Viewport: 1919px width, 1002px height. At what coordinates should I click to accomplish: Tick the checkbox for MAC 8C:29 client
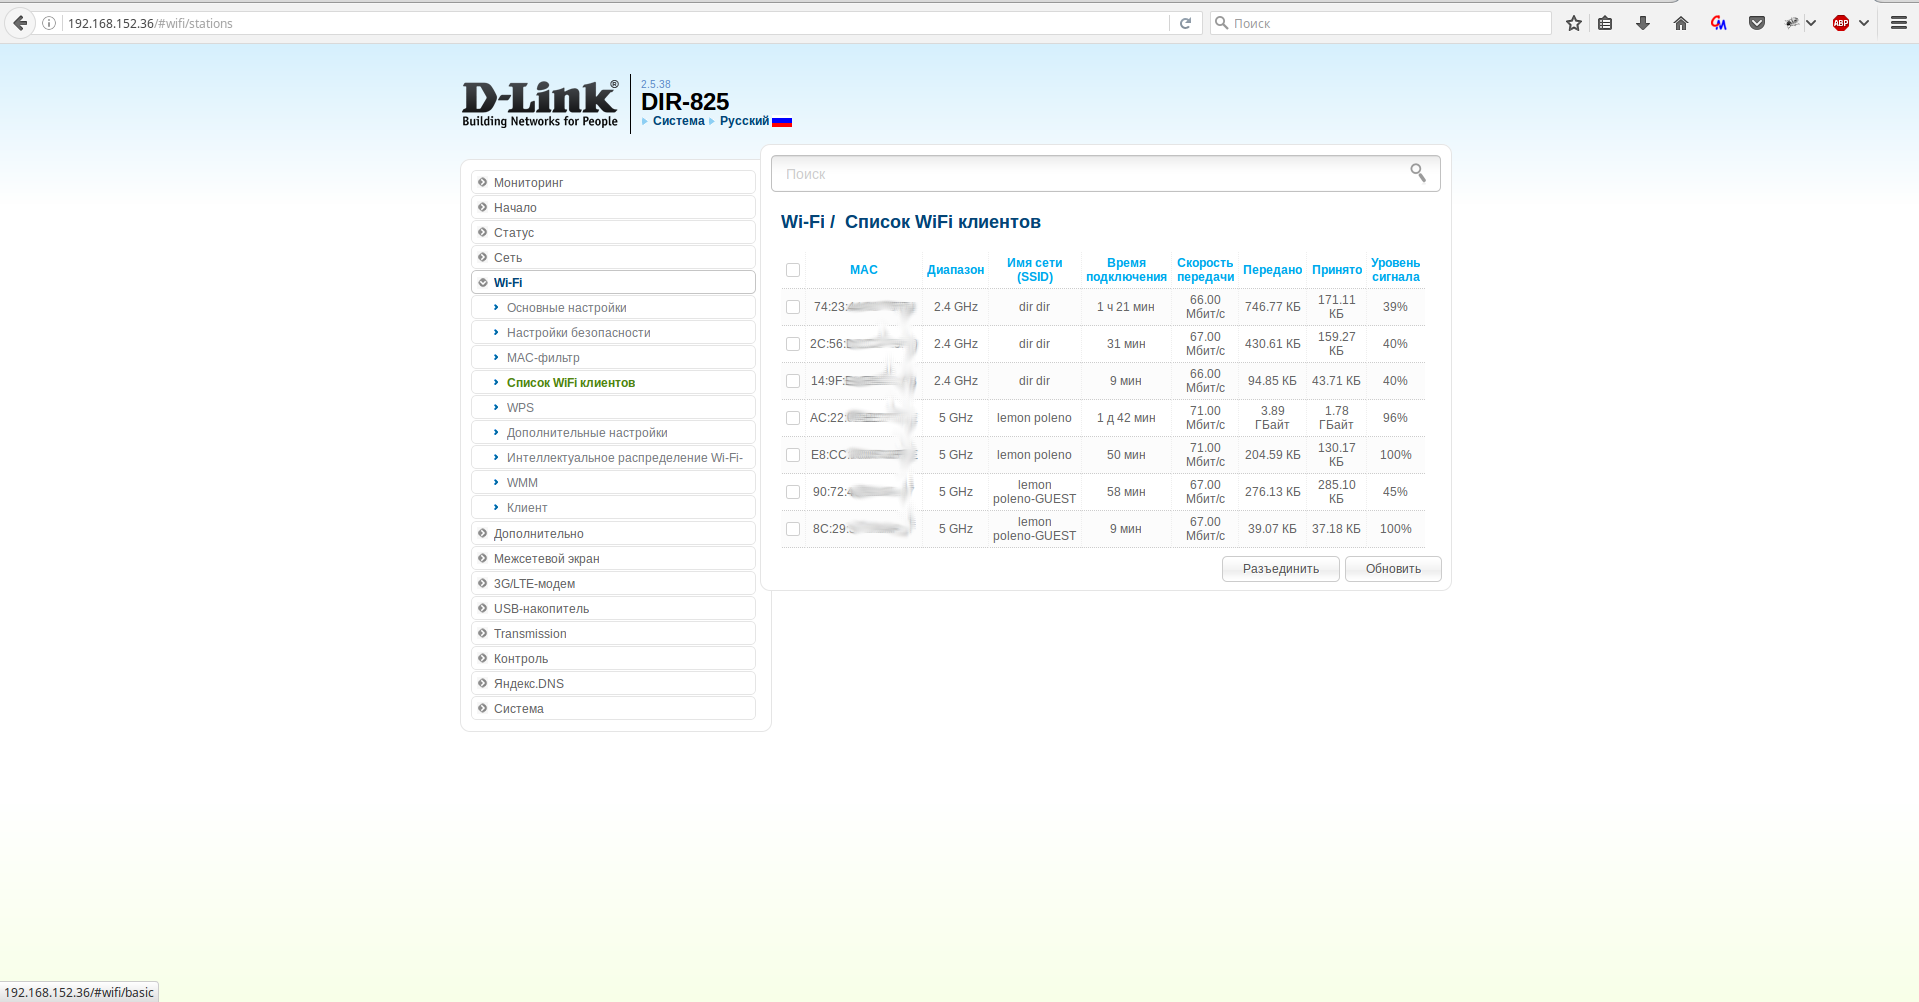[x=793, y=529]
